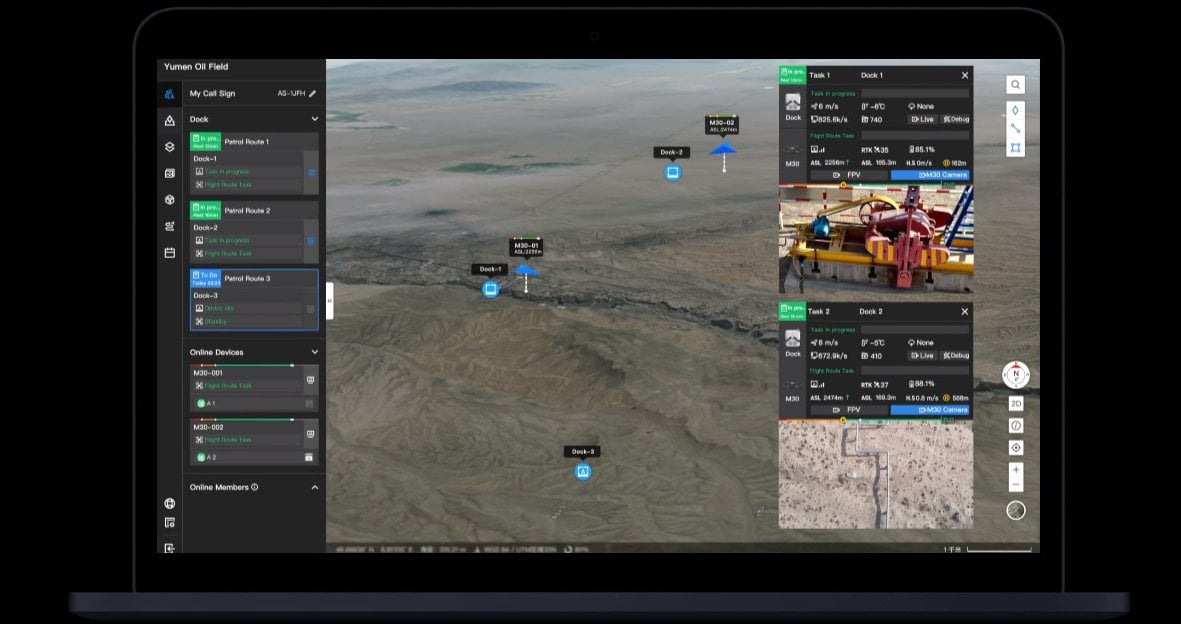Click the map search magnifier icon
Viewport: 1181px width, 624px height.
1016,85
